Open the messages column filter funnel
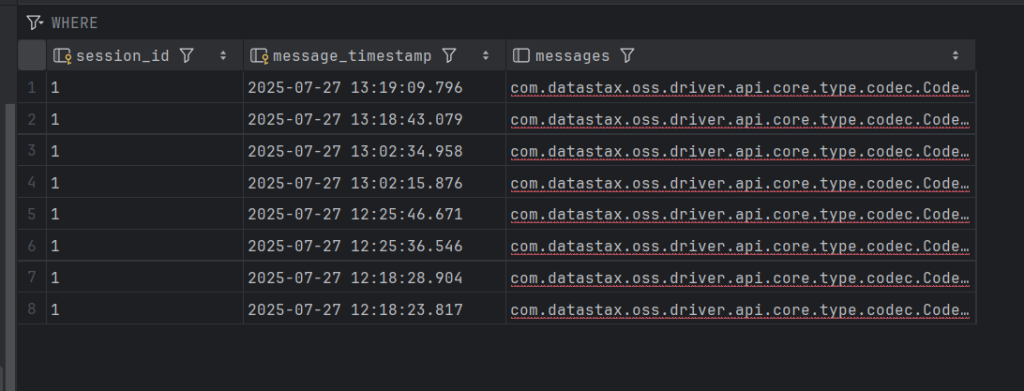1024x391 pixels. point(627,56)
